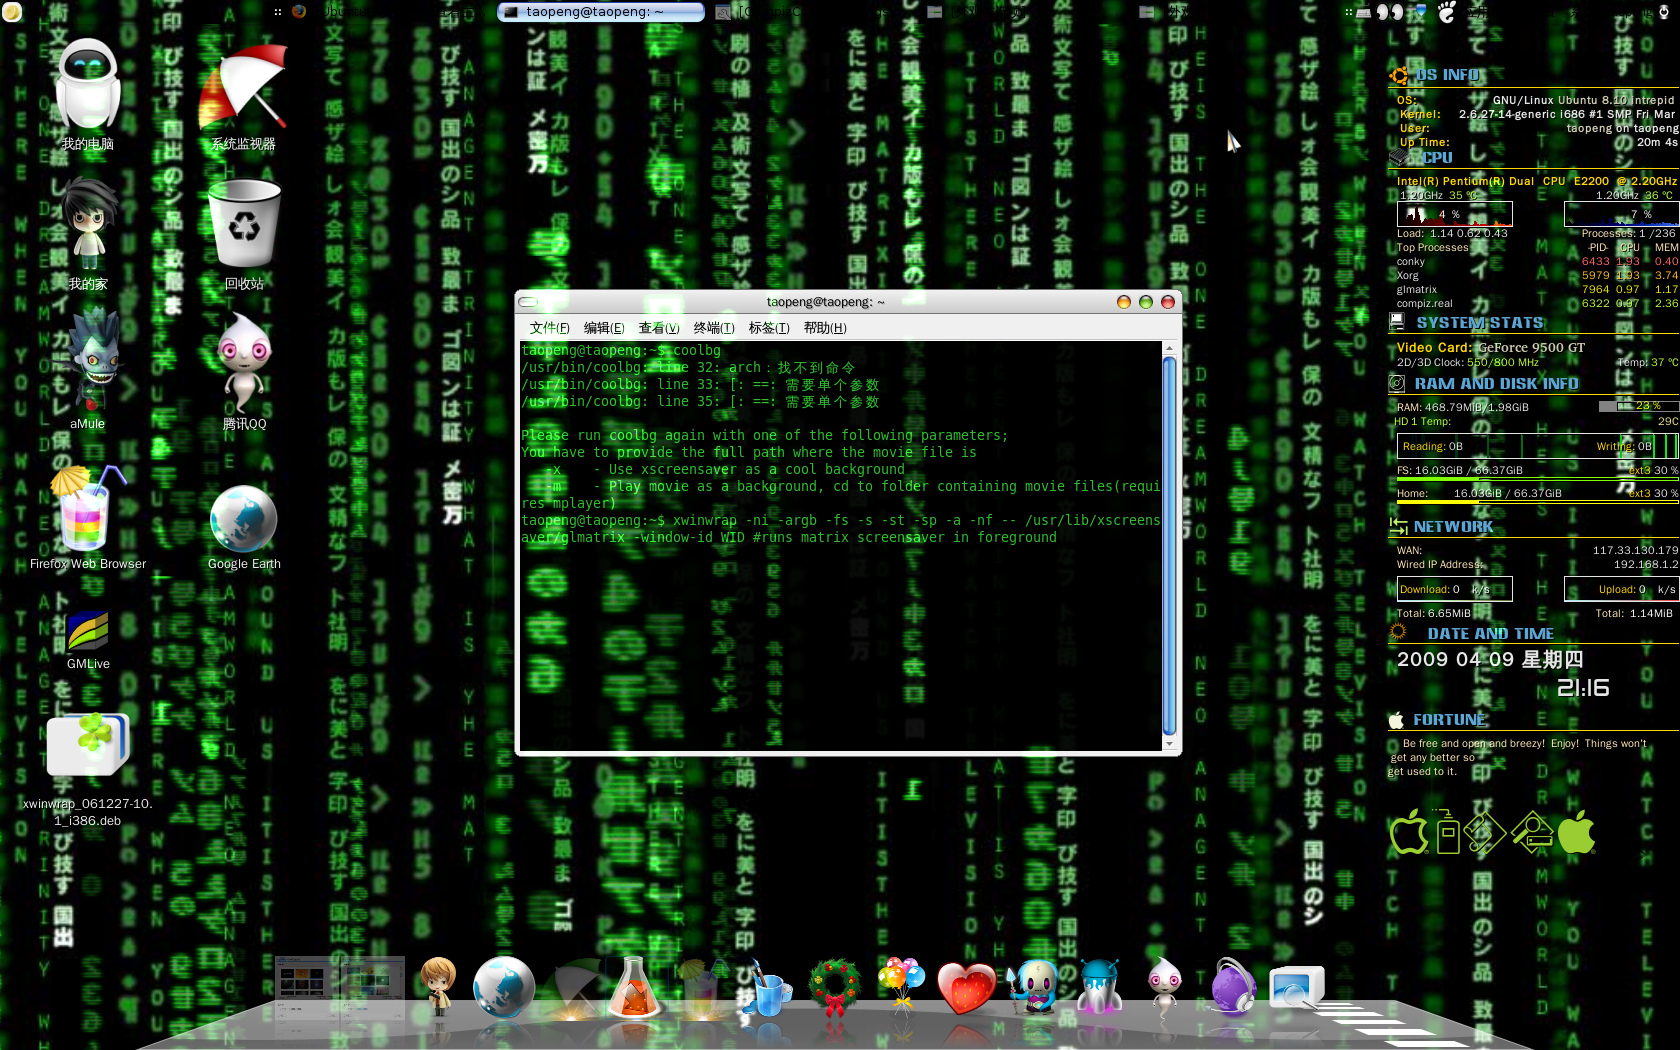Click the terminal scrollbar down arrow
Viewport: 1680px width, 1050px height.
(x=1169, y=744)
